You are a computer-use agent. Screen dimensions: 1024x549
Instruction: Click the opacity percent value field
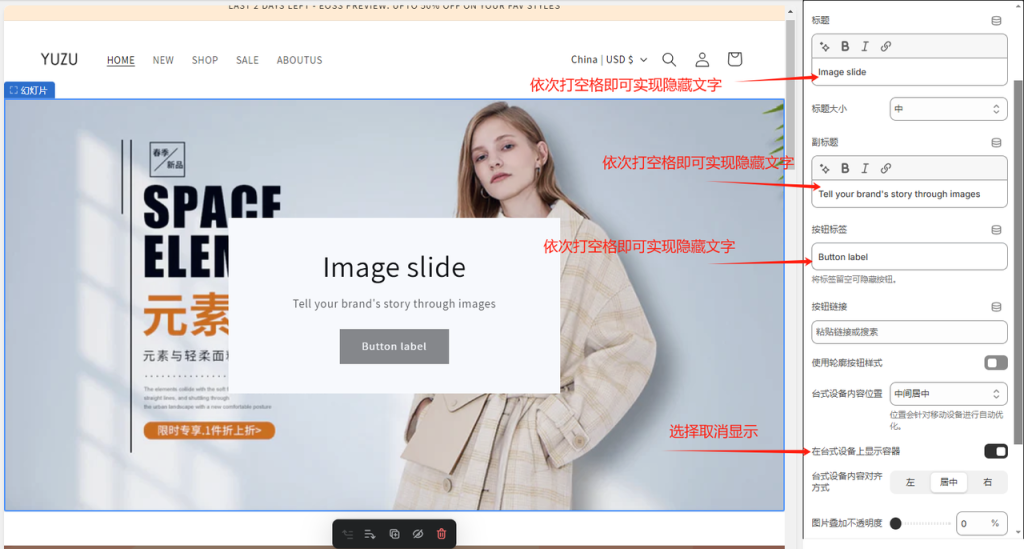981,523
